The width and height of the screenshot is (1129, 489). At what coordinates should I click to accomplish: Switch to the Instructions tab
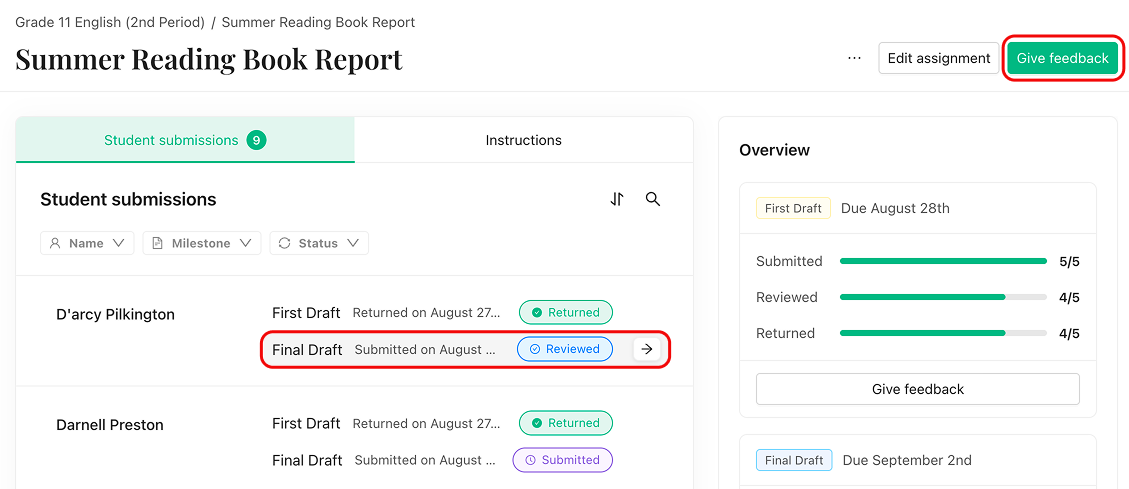coord(523,140)
